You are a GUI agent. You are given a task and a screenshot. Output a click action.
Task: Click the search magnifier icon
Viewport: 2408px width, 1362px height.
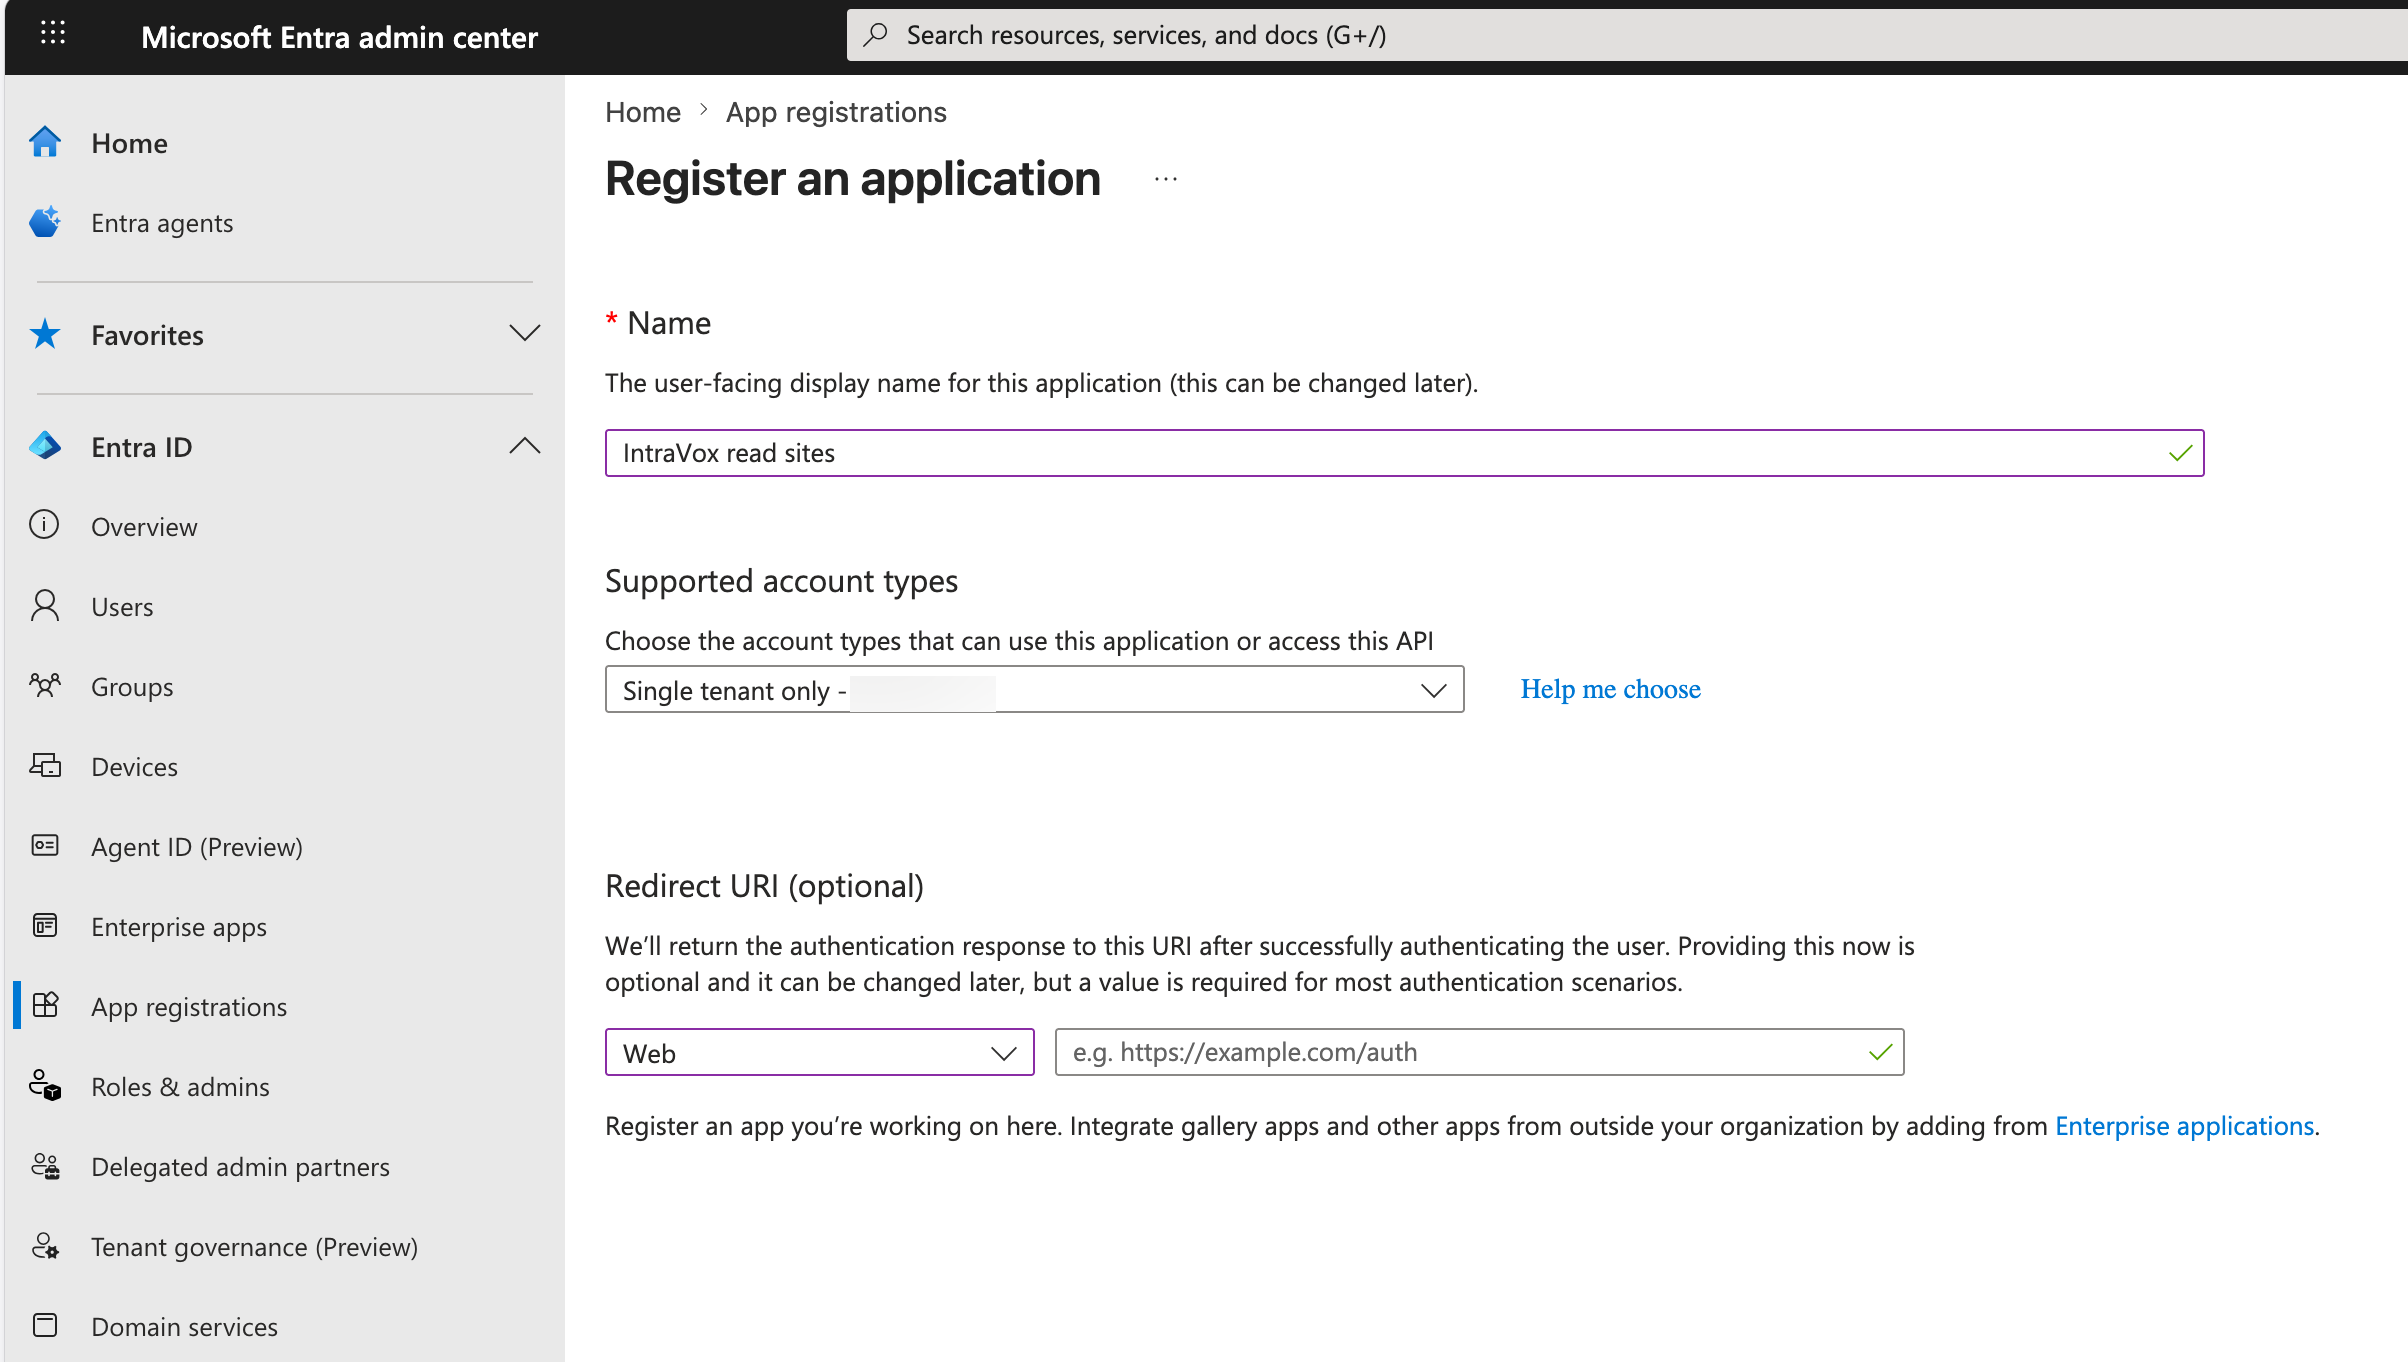(876, 35)
